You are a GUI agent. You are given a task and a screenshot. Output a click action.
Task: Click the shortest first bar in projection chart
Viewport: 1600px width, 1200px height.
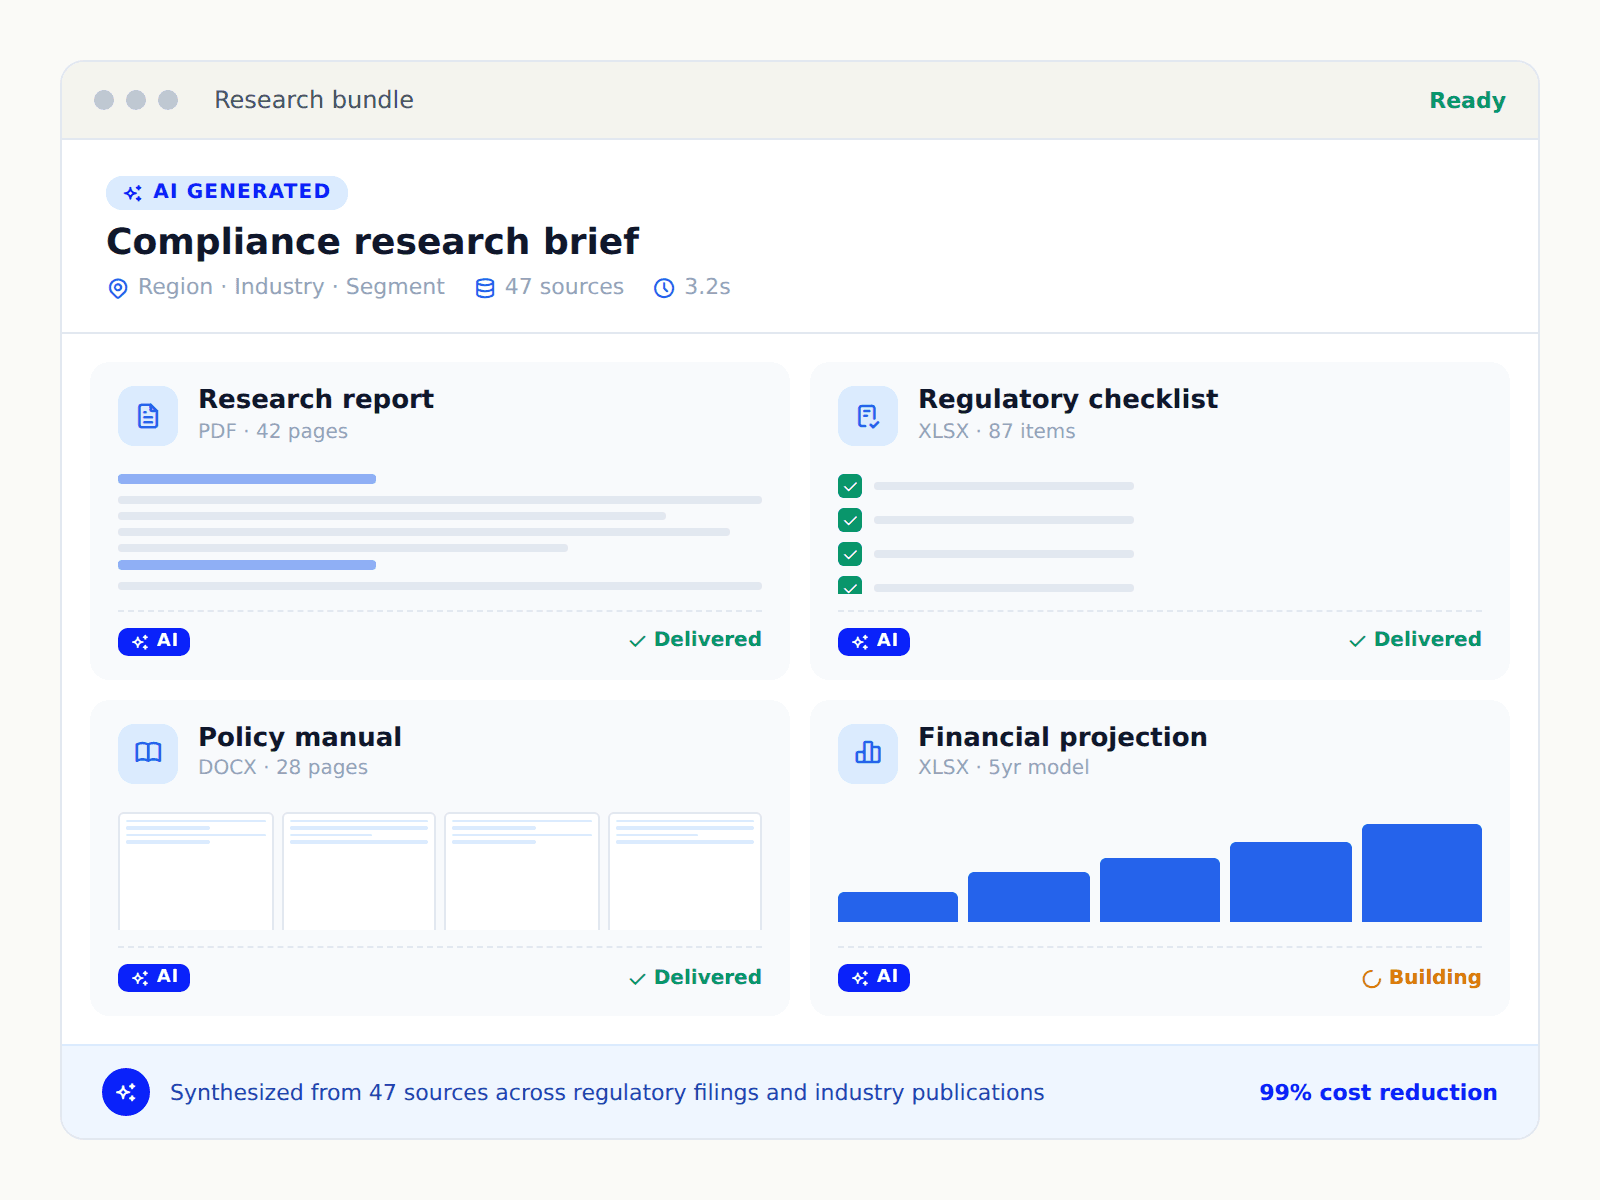point(898,907)
